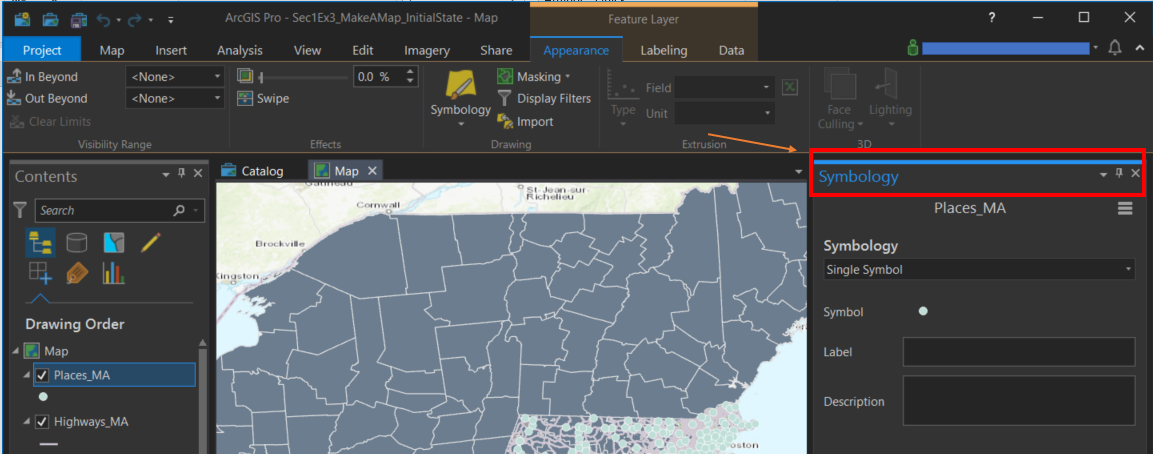This screenshot has height=454, width=1153.
Task: Click the Symbol point swatch in Symbology pane
Action: [923, 311]
